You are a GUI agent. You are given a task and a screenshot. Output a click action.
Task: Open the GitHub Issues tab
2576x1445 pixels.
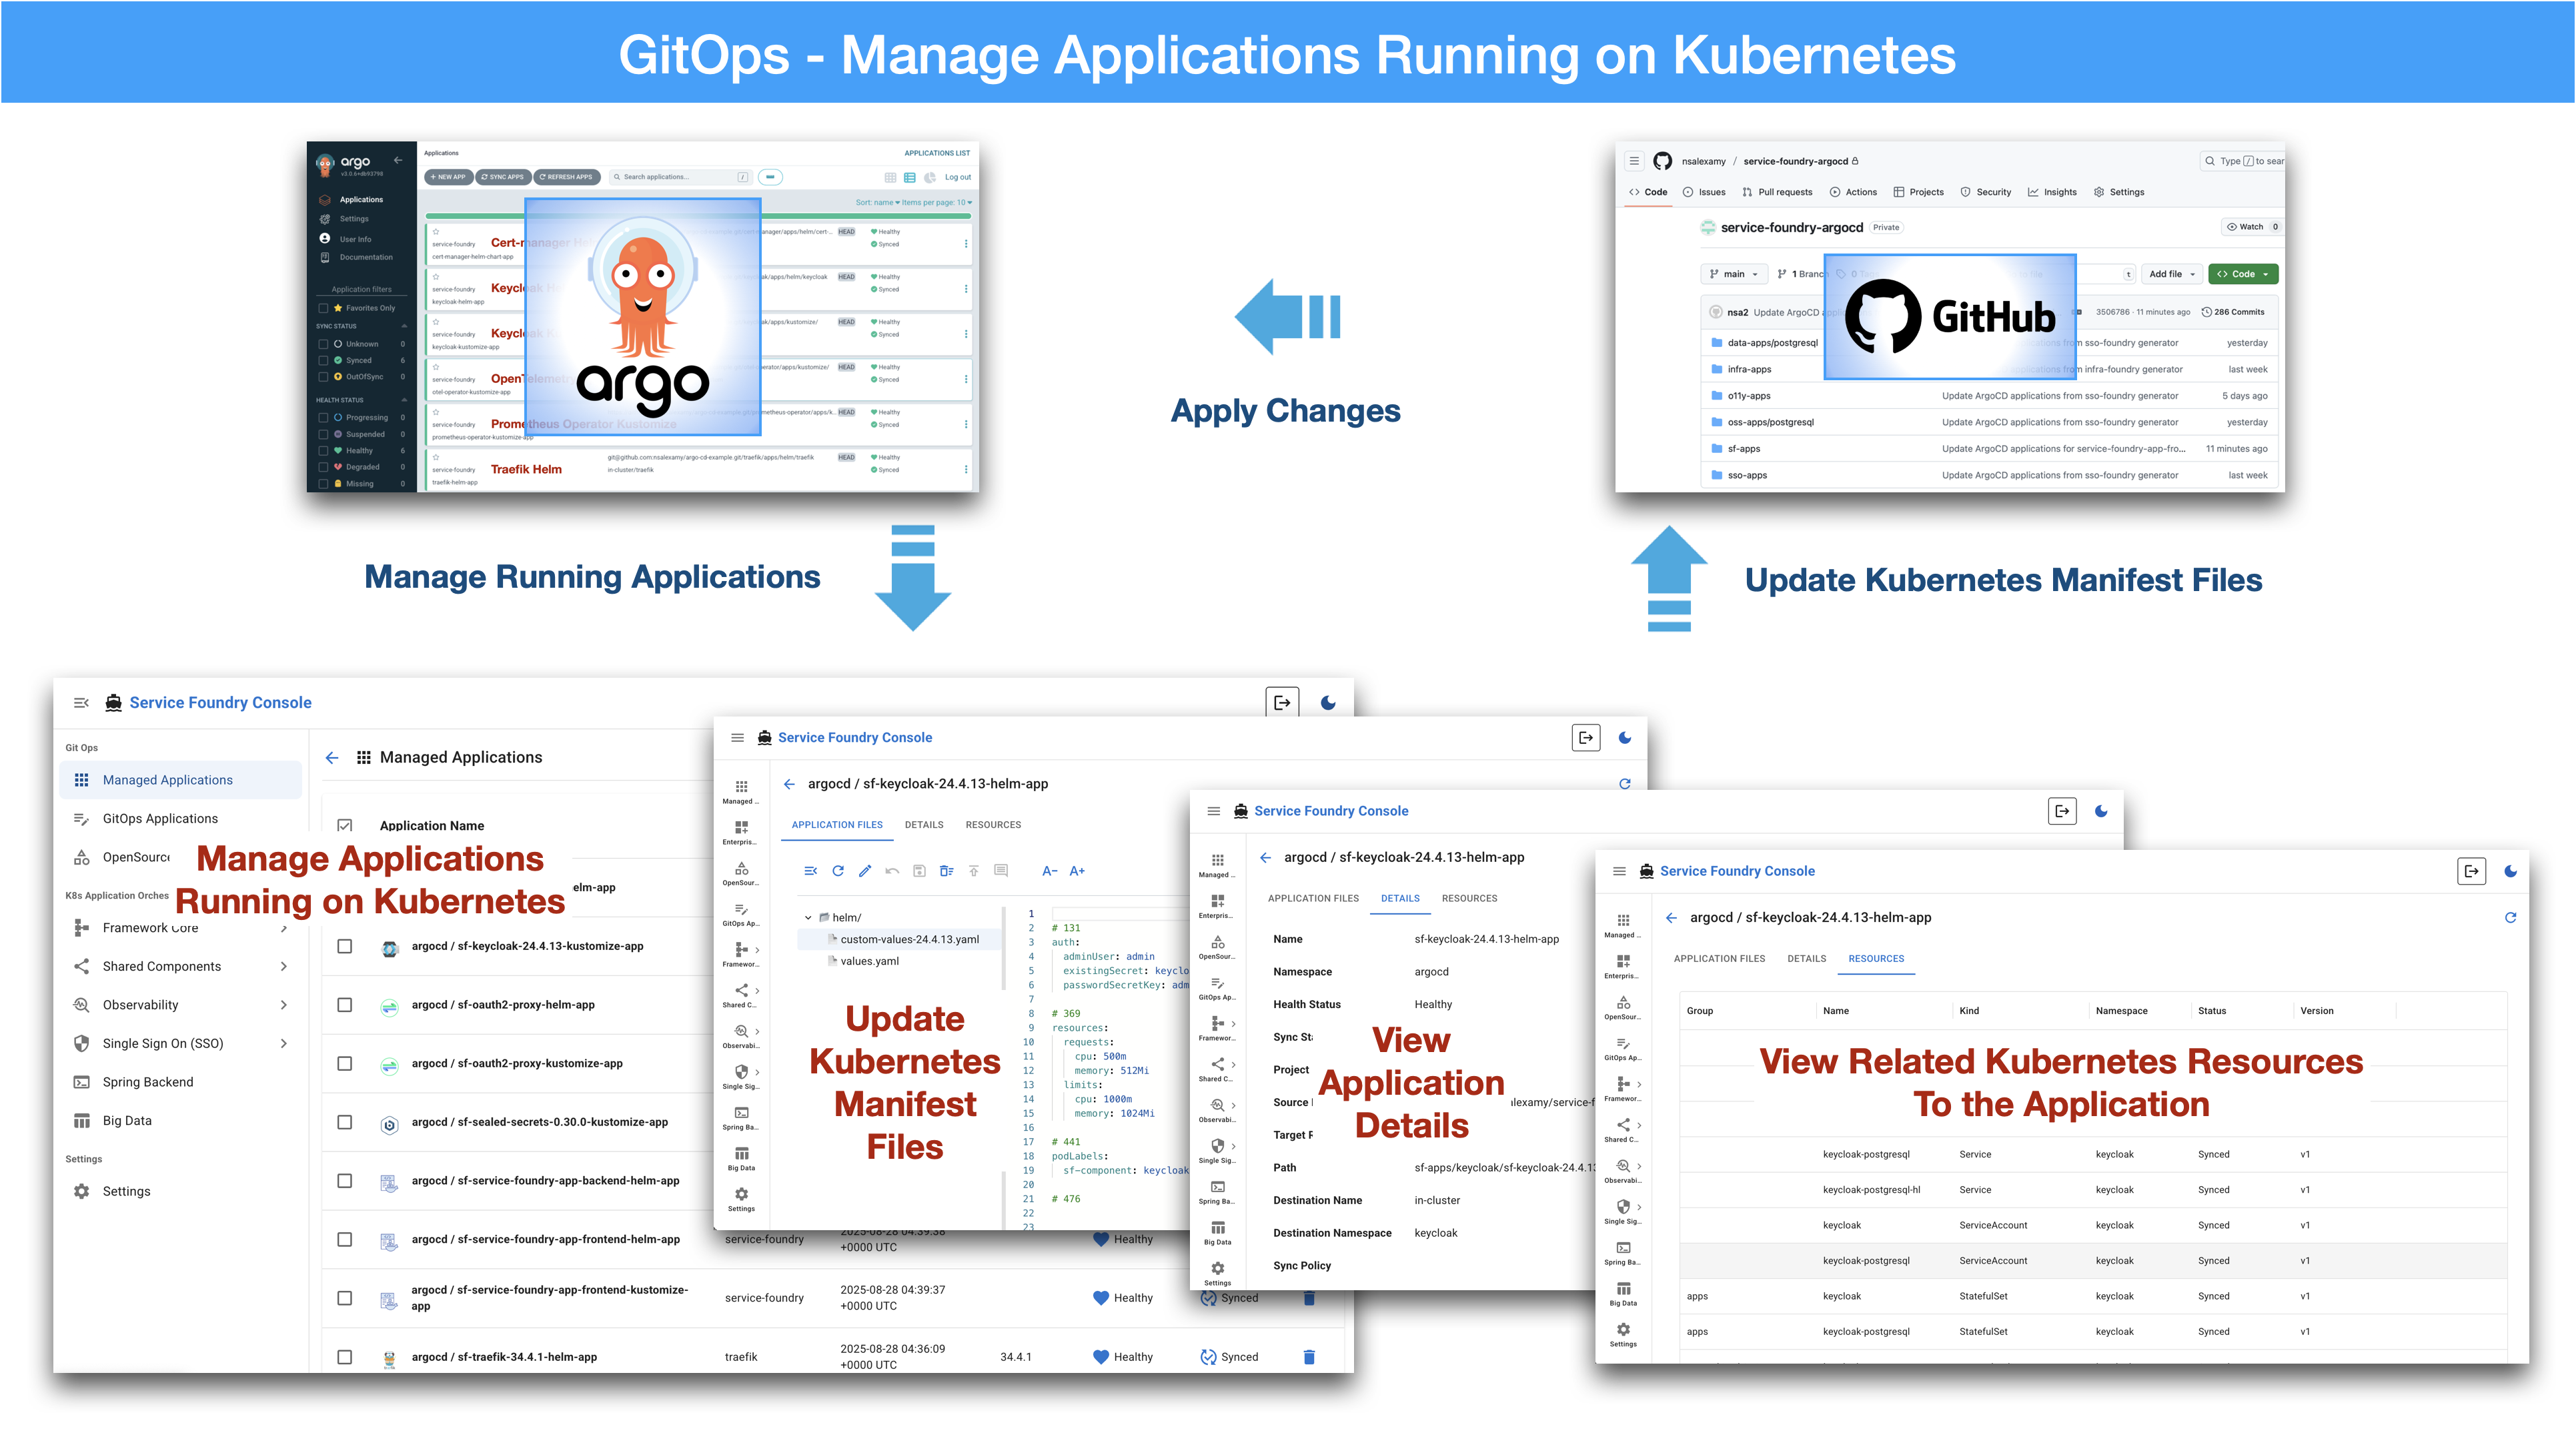click(x=1704, y=192)
